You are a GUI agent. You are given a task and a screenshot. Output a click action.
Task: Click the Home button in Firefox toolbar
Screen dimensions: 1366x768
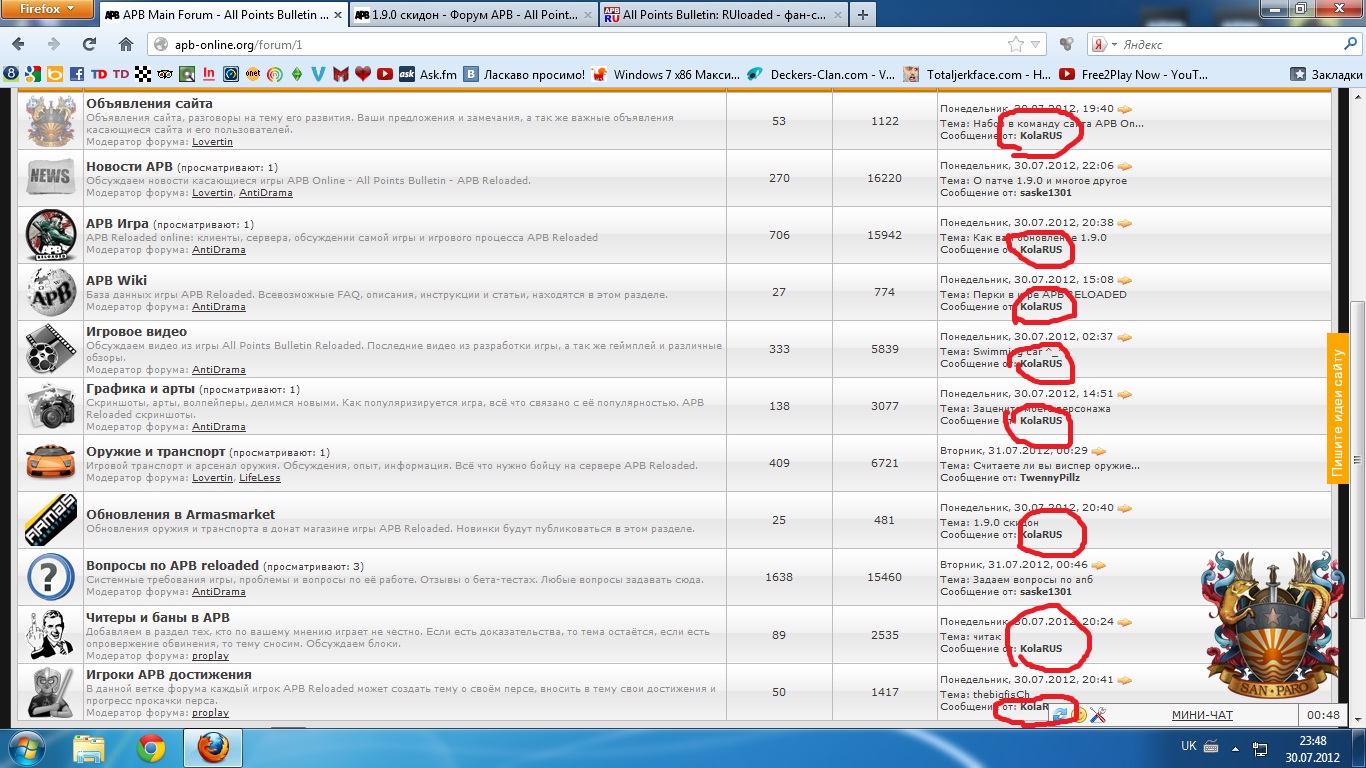(x=125, y=44)
